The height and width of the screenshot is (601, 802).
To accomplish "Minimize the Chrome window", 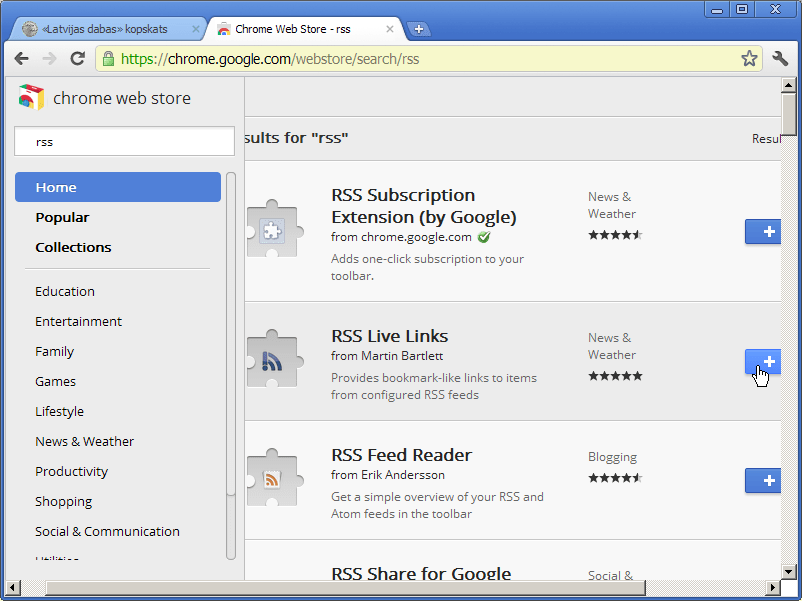I will click(717, 9).
